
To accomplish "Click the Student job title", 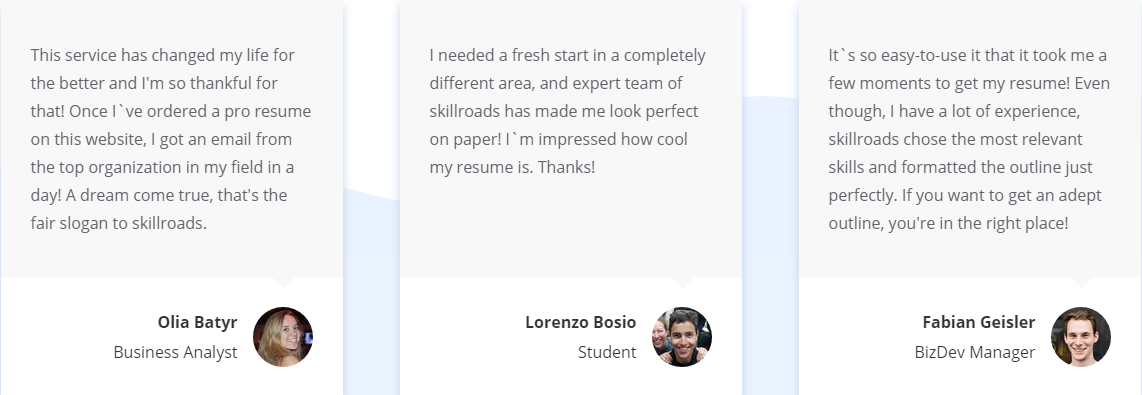I will click(607, 352).
